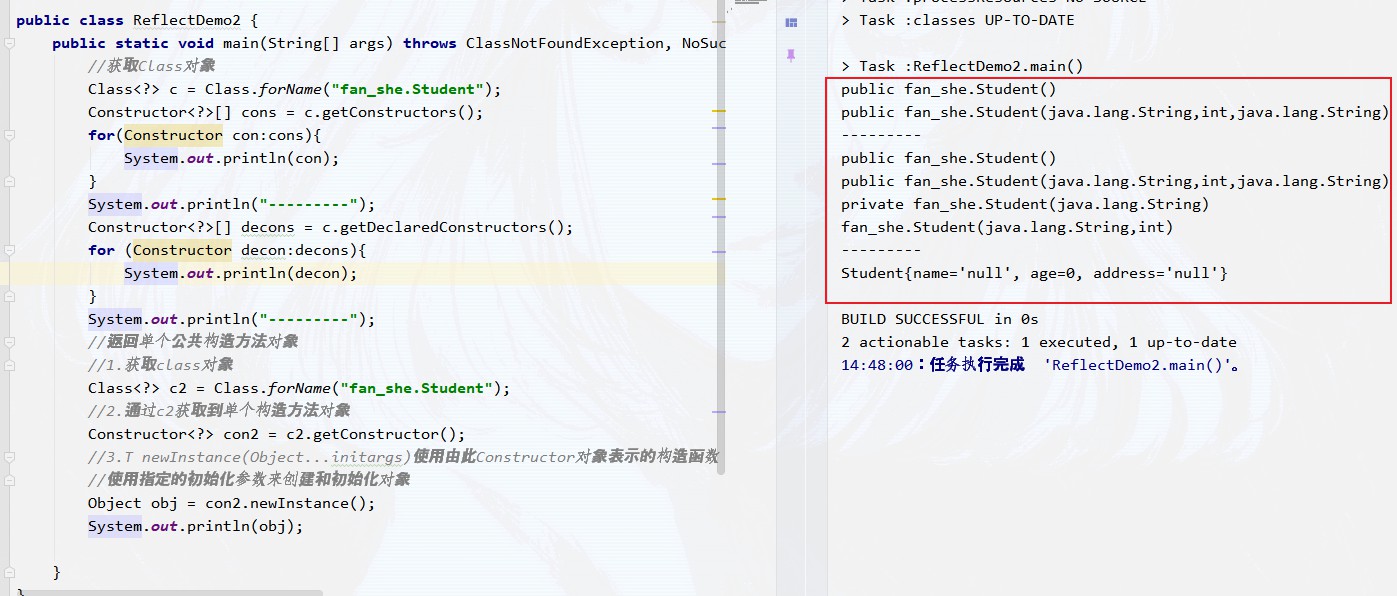Click the //2.通过c2获取到单个构造方法对象 comment
This screenshot has width=1397, height=596.
pos(219,411)
